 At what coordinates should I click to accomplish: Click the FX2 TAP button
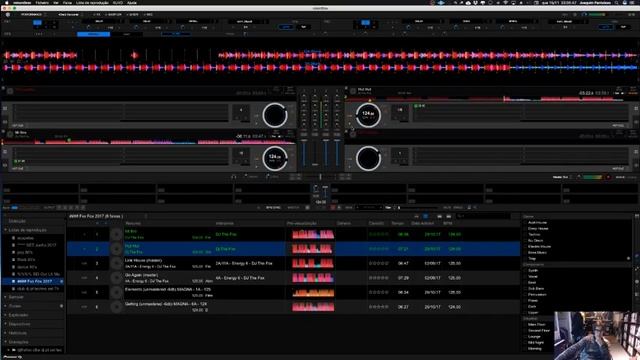click(x=624, y=27)
